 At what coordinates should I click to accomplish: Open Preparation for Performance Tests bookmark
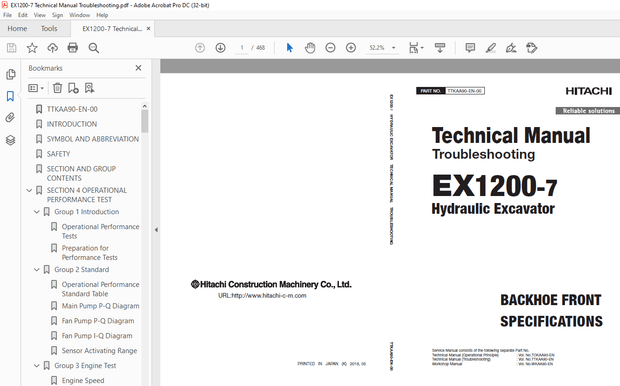(x=89, y=253)
